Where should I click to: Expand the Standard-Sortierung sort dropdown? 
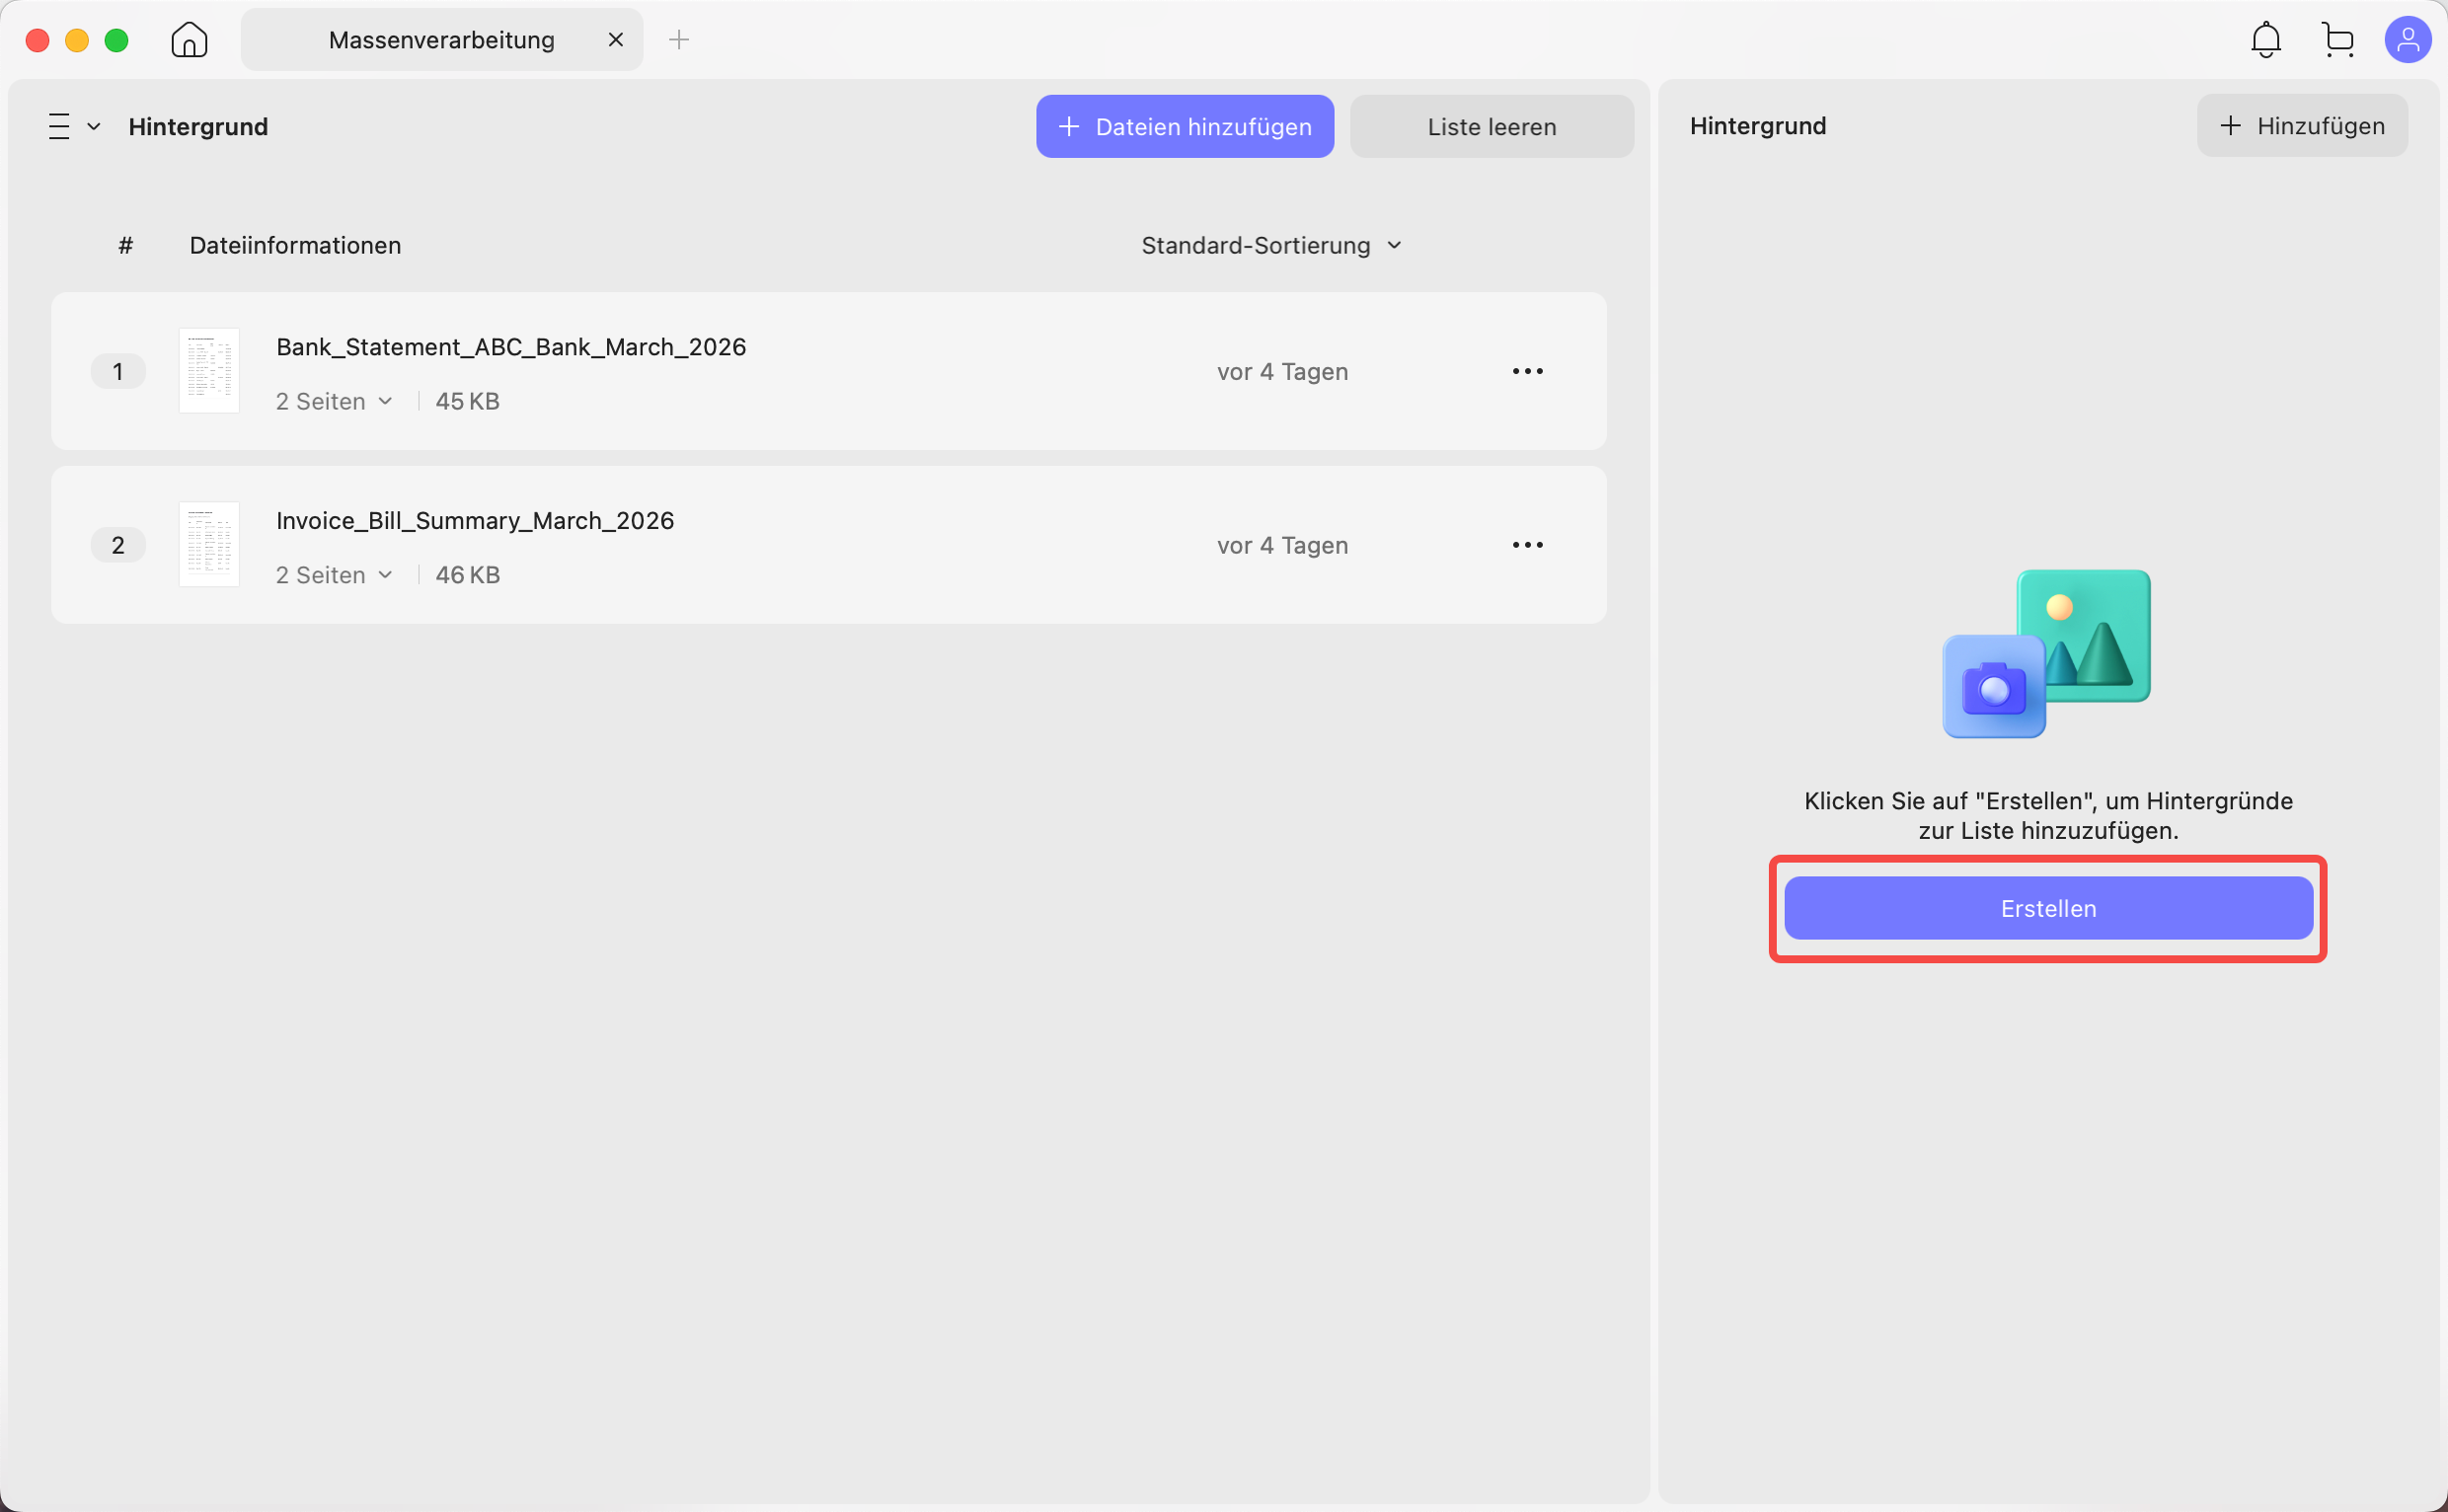(1272, 246)
